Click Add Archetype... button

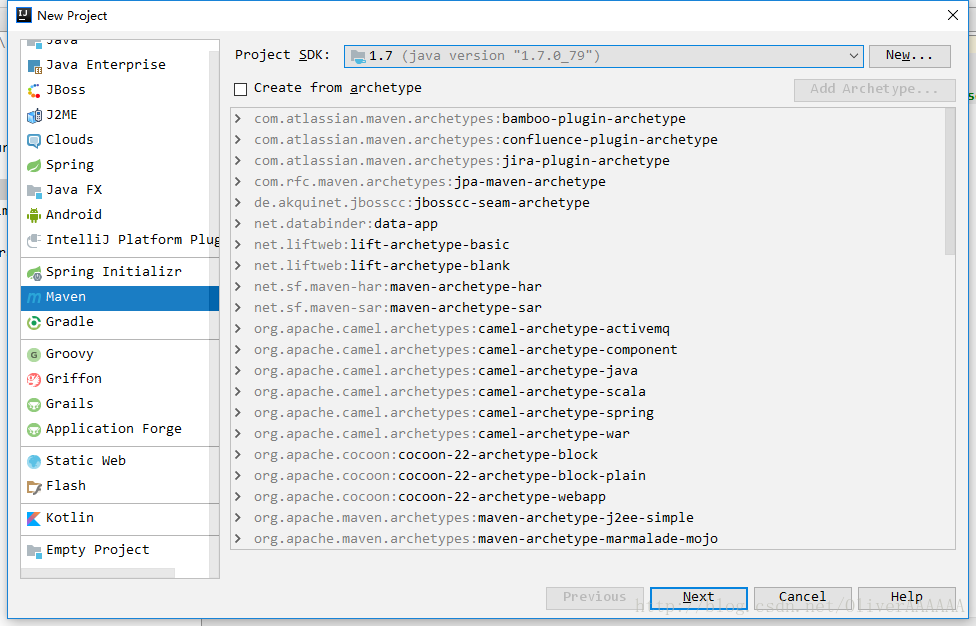coord(875,90)
